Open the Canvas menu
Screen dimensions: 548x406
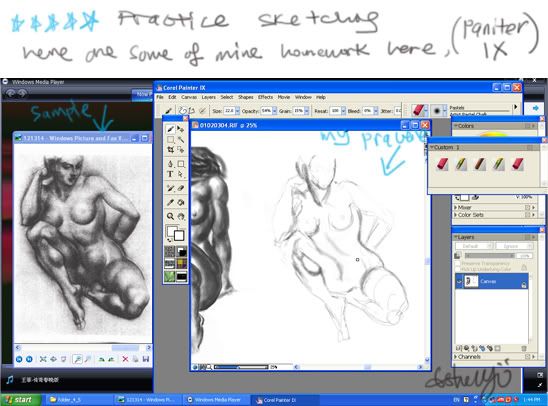click(189, 97)
